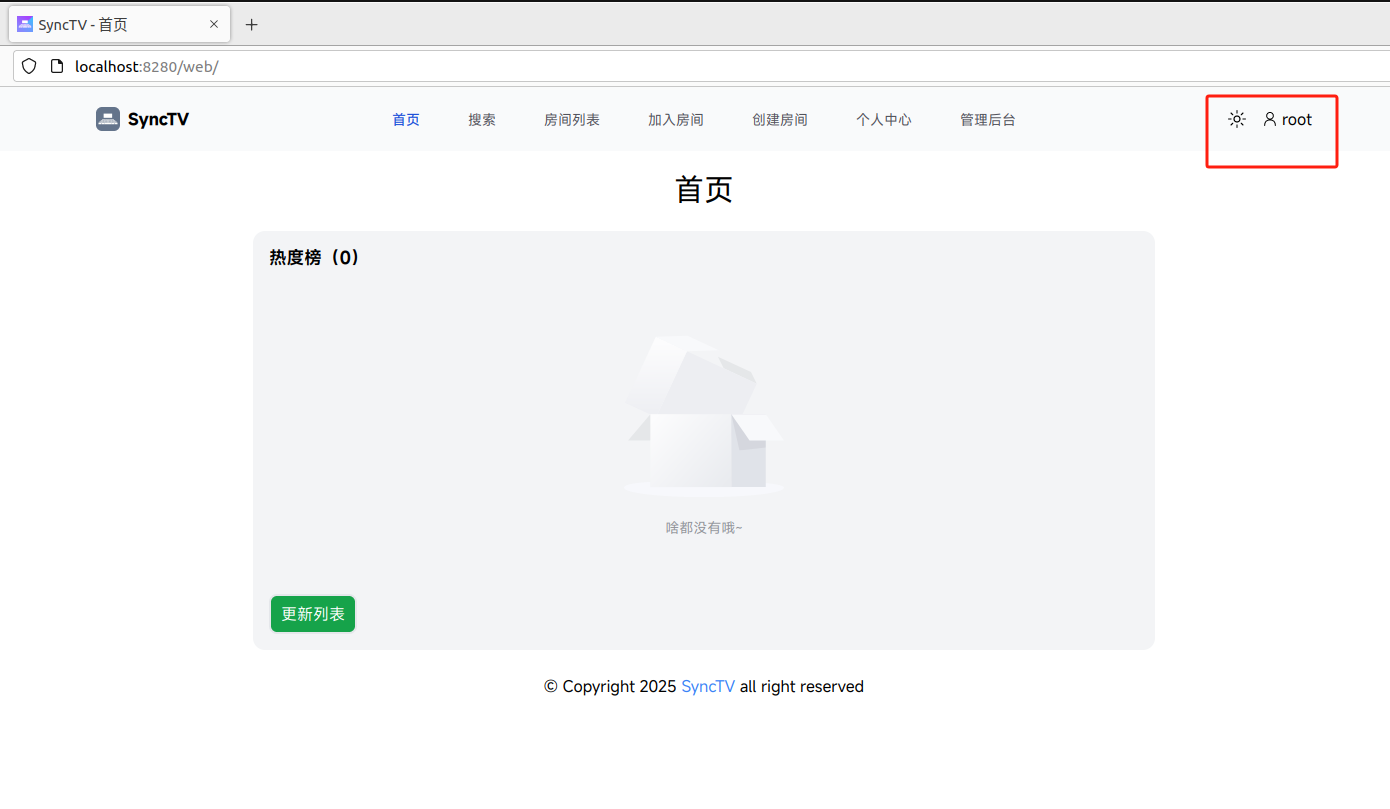Open the 搜索 navigation item

(481, 119)
